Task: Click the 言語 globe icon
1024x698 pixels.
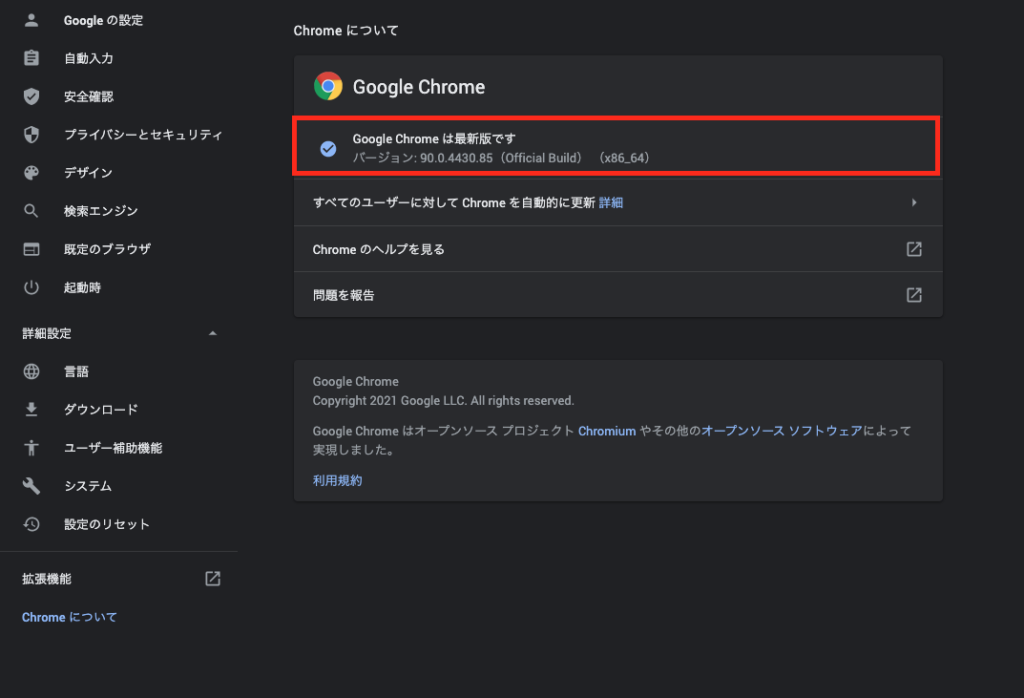Action: coord(31,371)
